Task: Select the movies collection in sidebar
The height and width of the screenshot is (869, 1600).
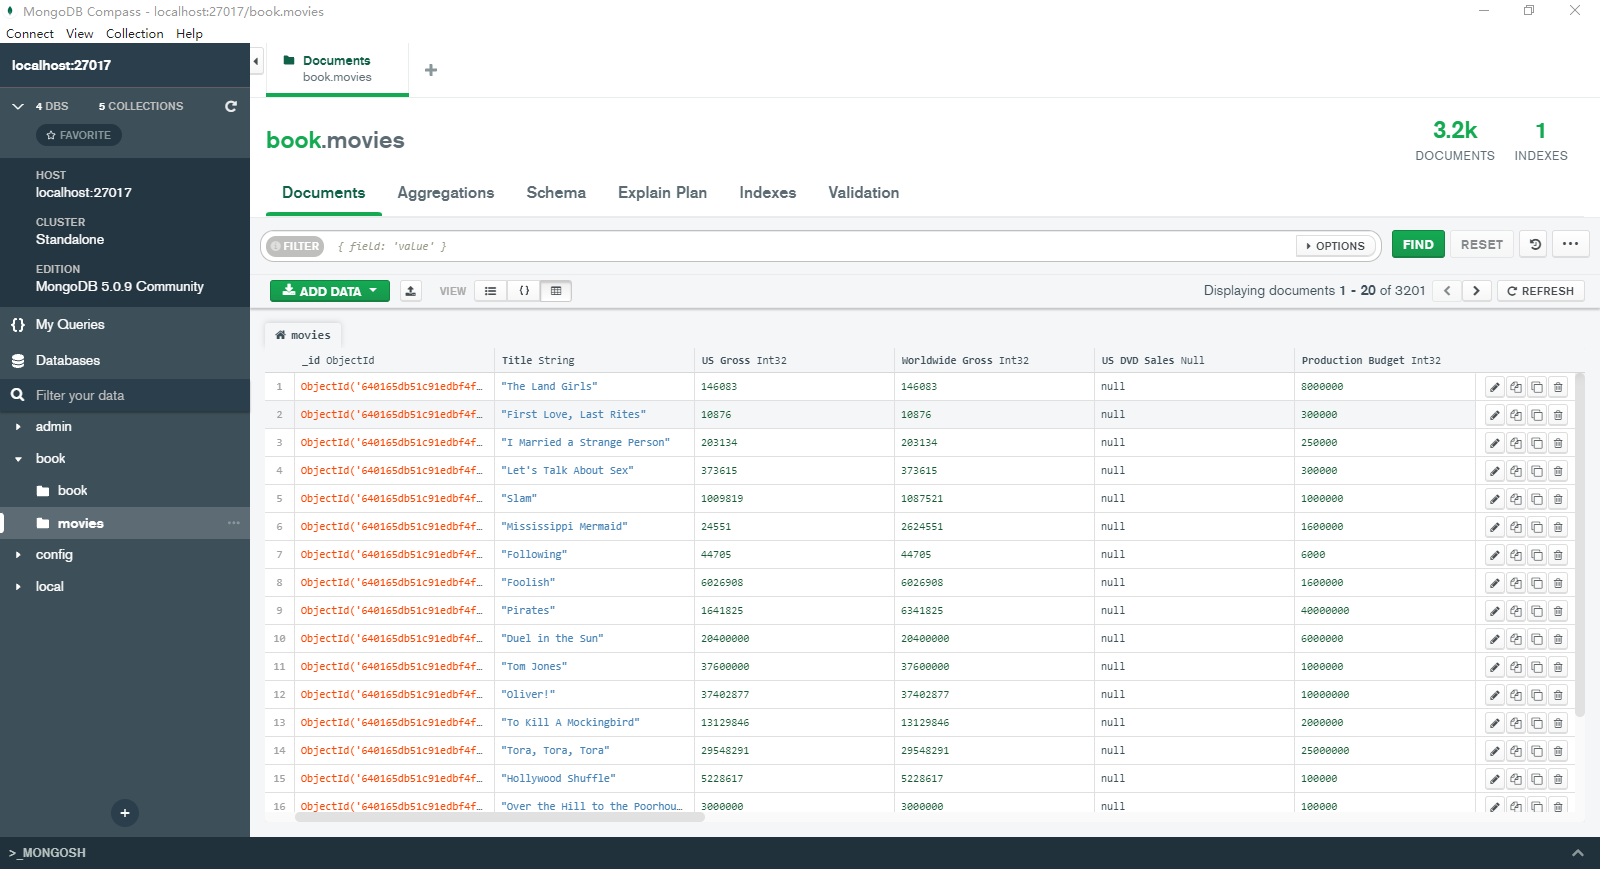Action: [x=125, y=523]
